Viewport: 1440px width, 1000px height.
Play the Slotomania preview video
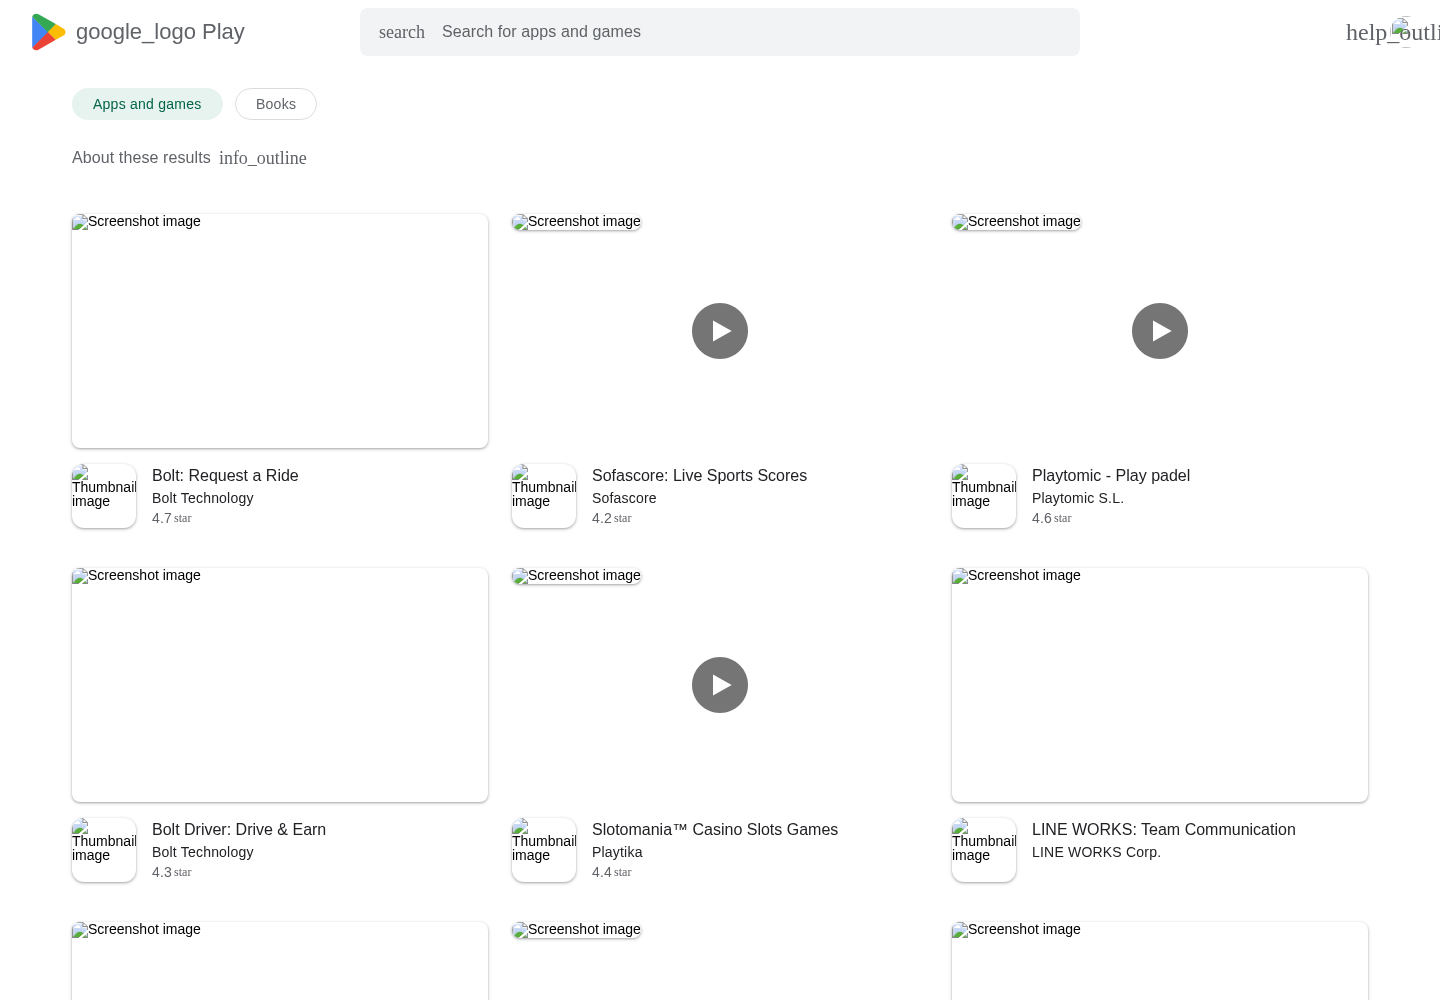pos(720,685)
